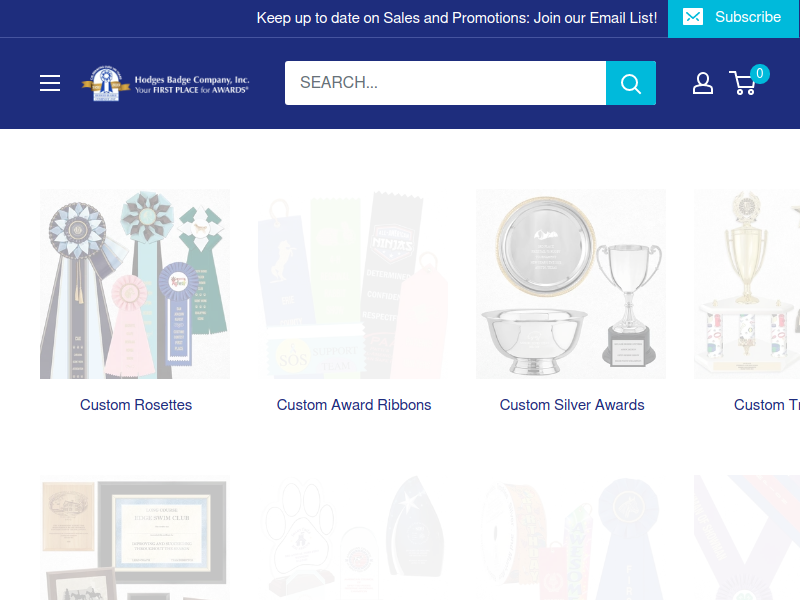The width and height of the screenshot is (800, 600).
Task: Click the magnifying glass search button
Action: [x=631, y=83]
